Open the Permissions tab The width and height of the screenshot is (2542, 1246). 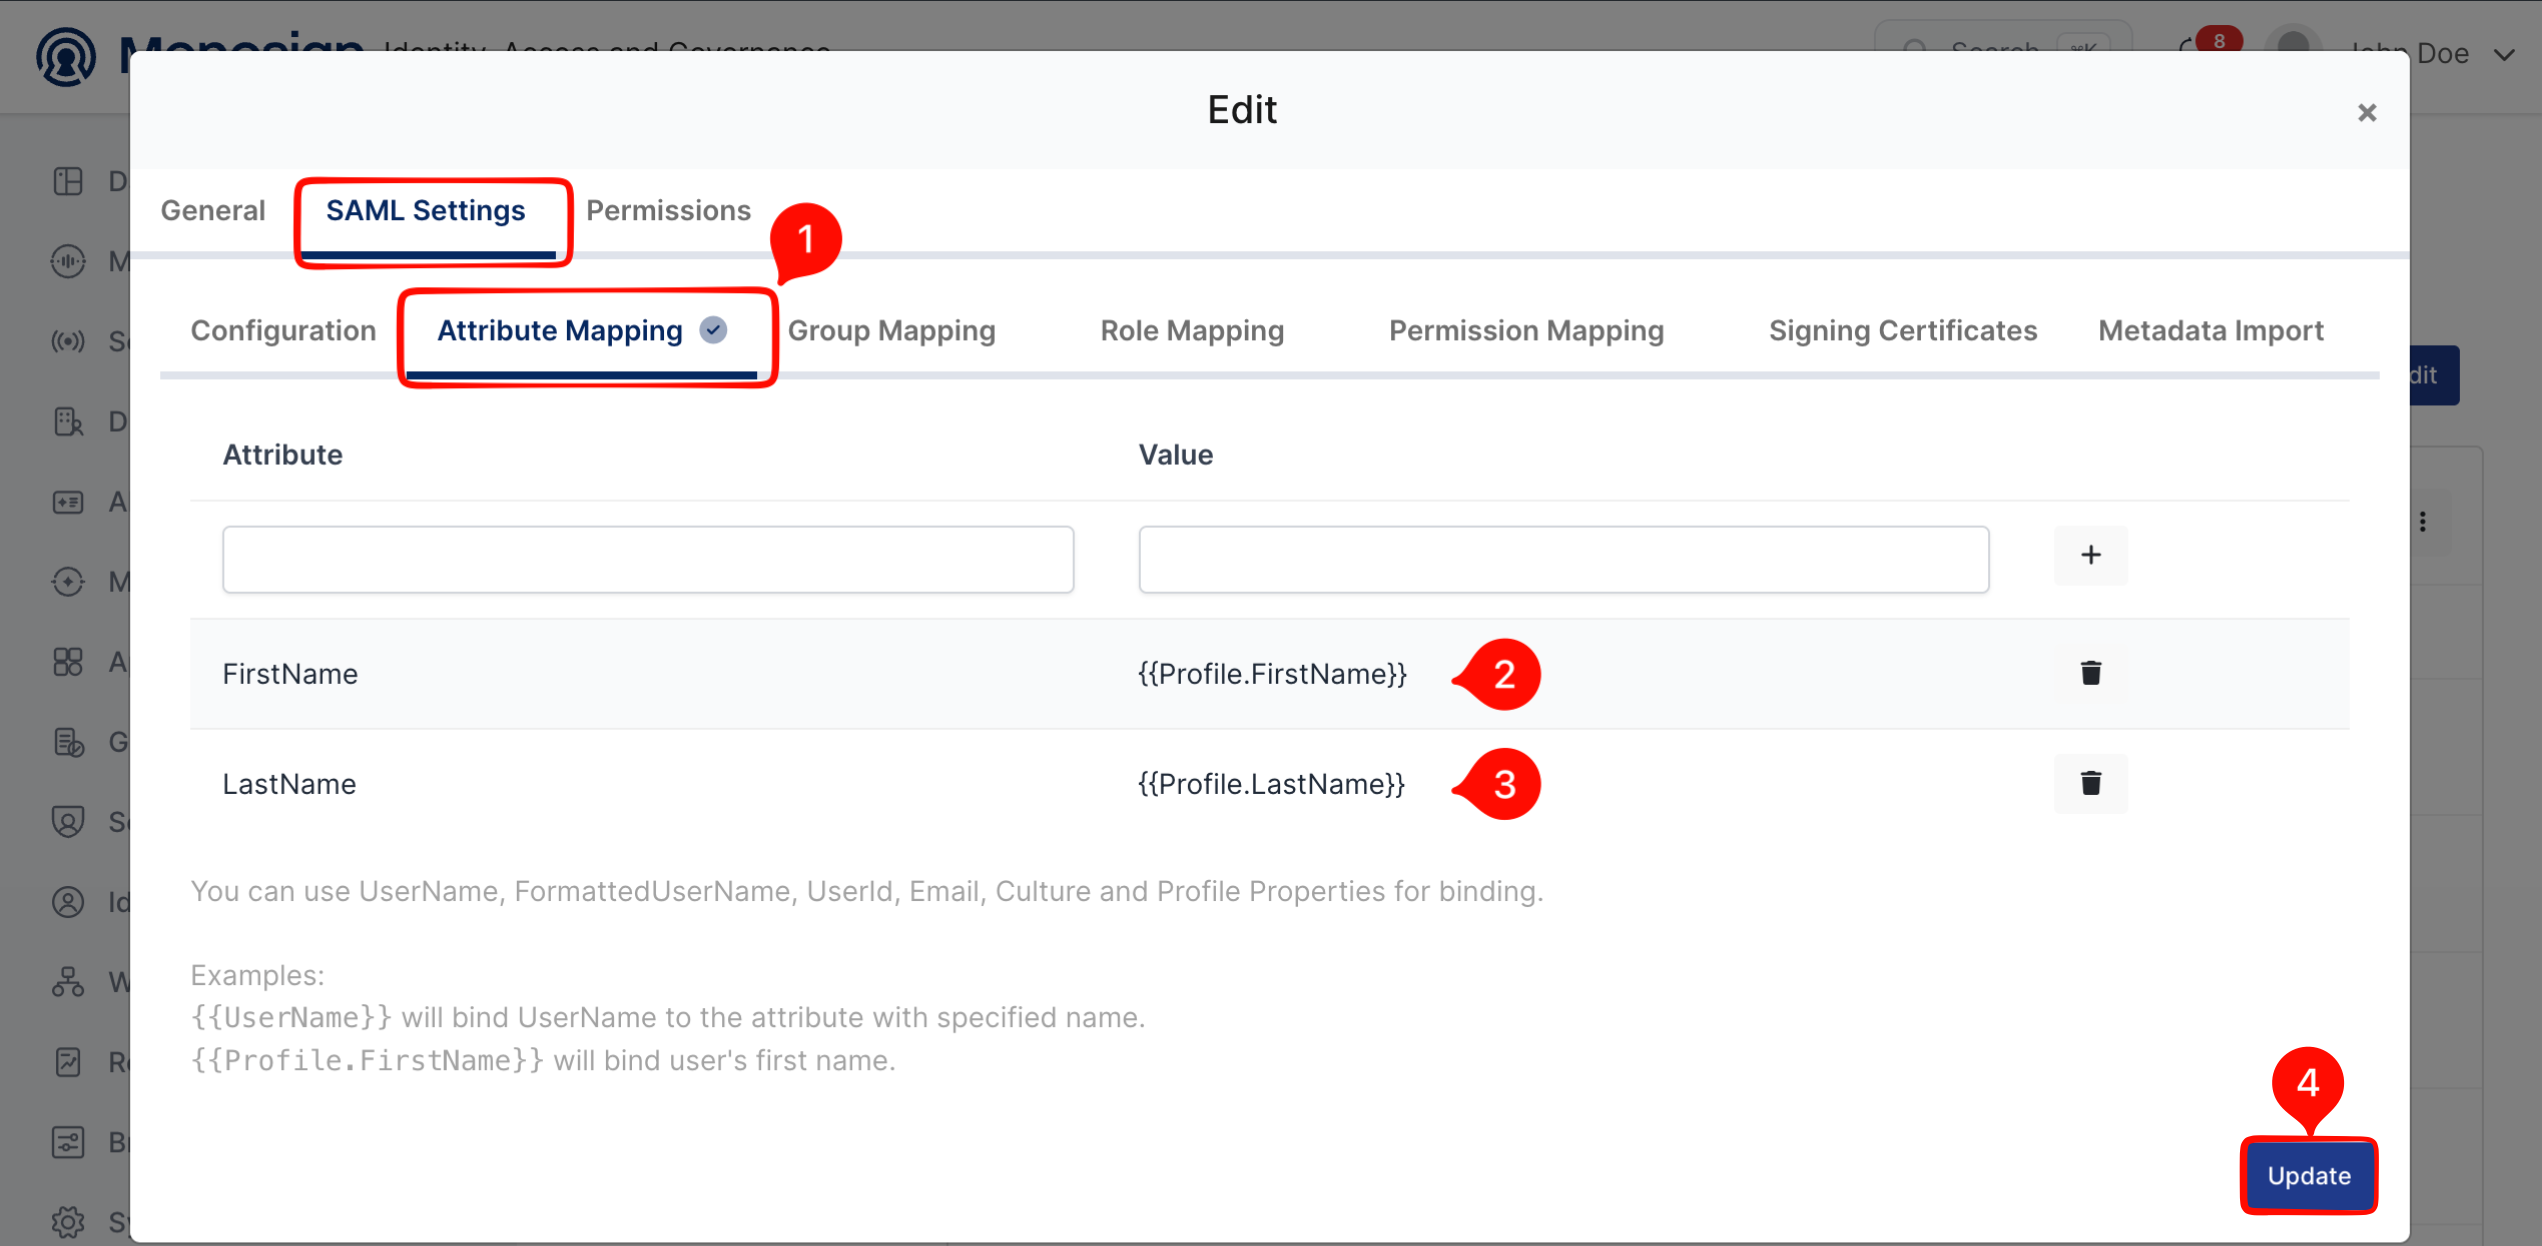[x=668, y=210]
